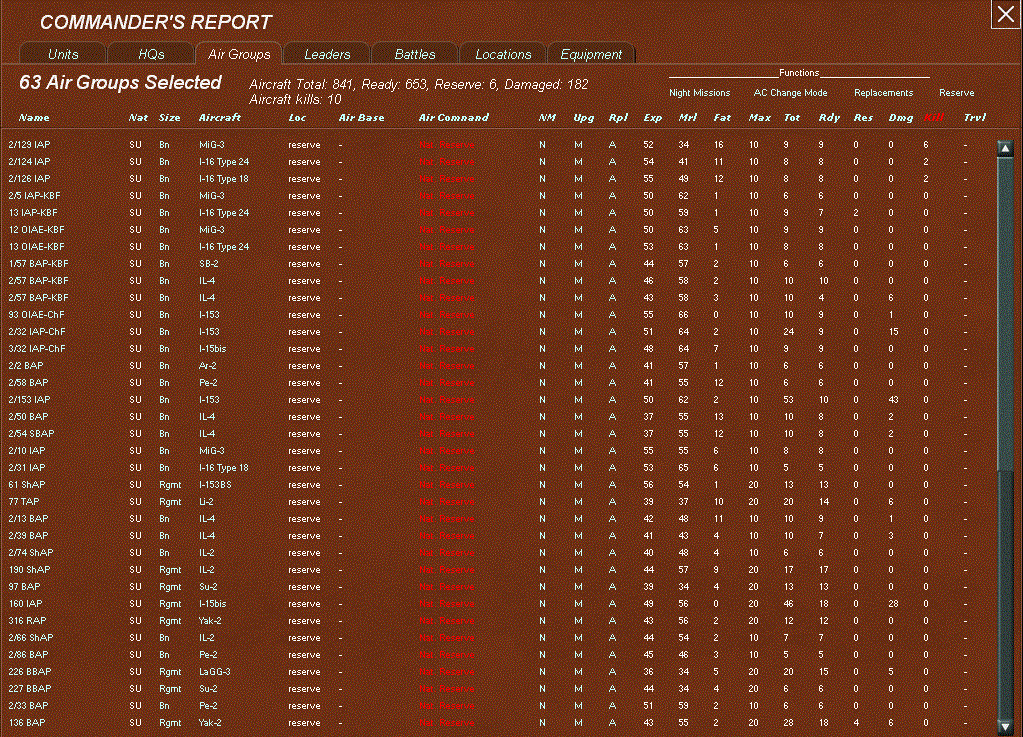Click Nat. Reserve command for 97 BAP

click(447, 586)
